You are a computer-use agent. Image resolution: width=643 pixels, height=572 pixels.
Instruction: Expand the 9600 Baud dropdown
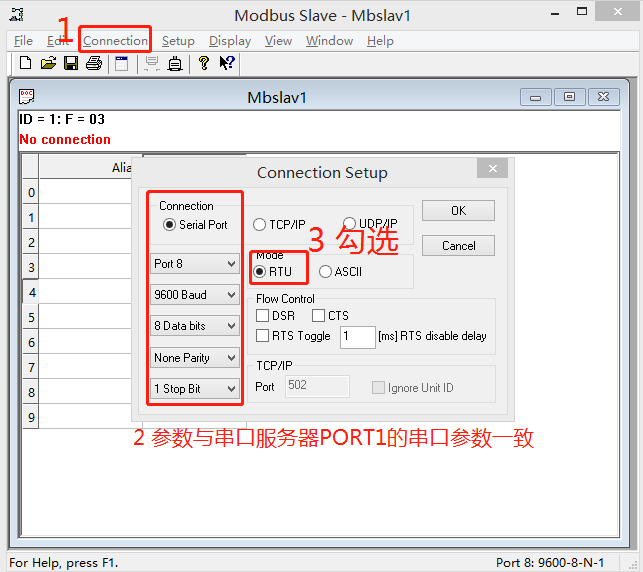195,296
